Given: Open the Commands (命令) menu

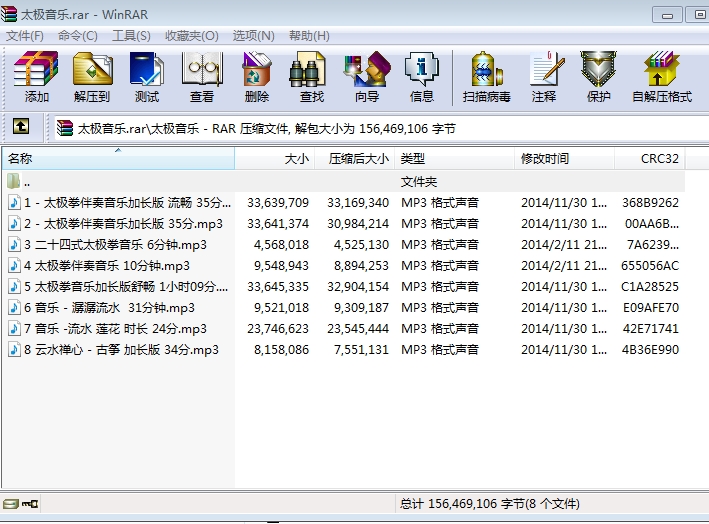Looking at the screenshot, I should pos(78,36).
